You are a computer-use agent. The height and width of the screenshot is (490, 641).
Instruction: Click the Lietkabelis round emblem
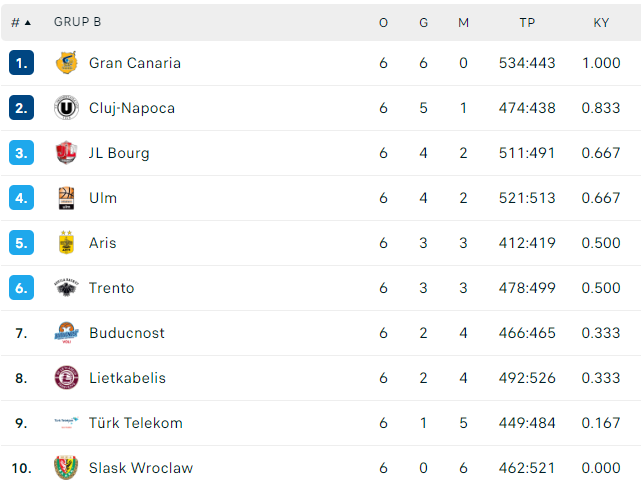coord(66,378)
